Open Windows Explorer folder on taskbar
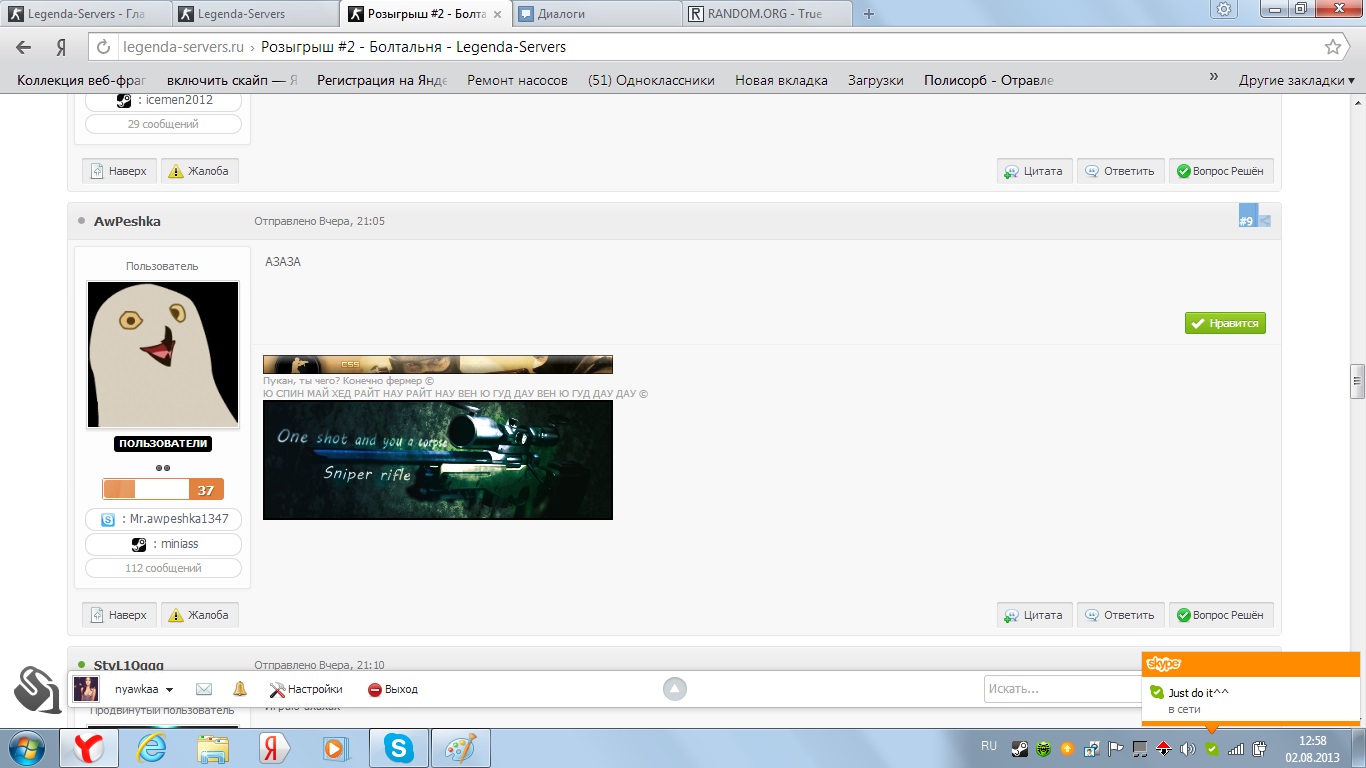This screenshot has width=1366, height=768. (213, 748)
